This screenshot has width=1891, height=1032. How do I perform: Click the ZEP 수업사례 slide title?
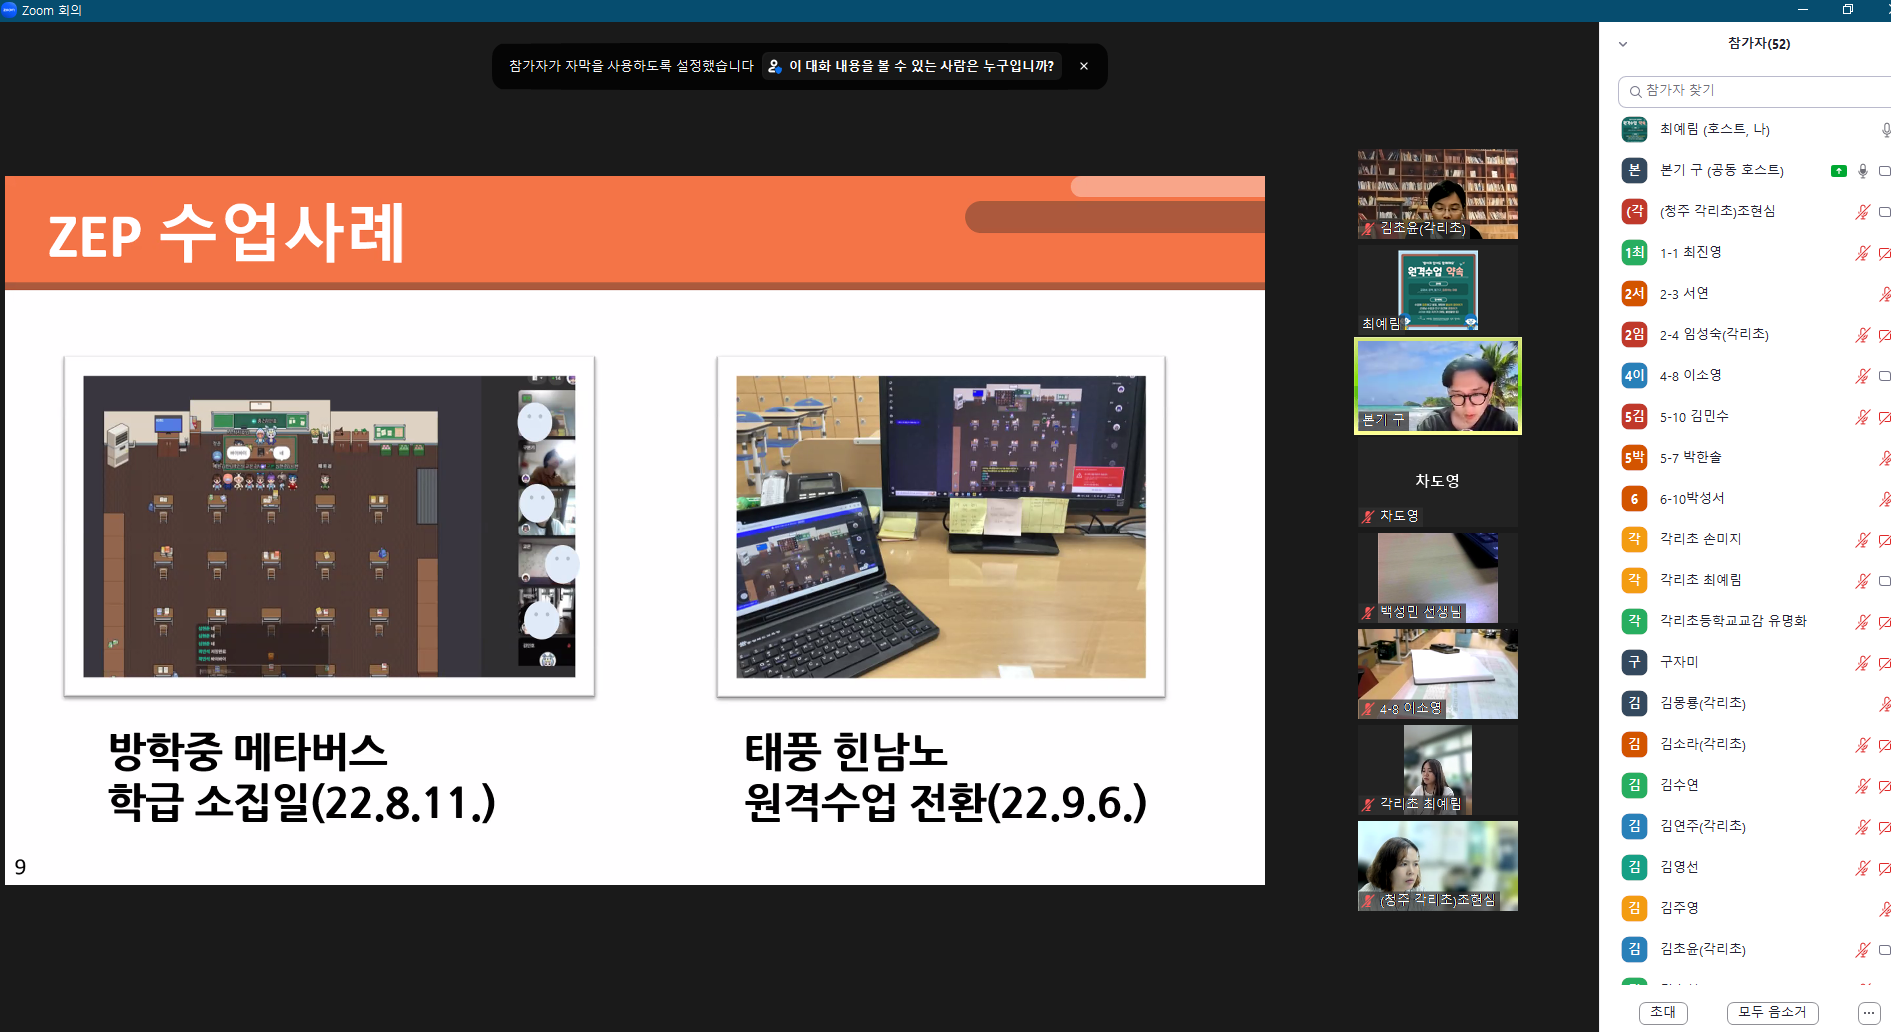pos(227,233)
